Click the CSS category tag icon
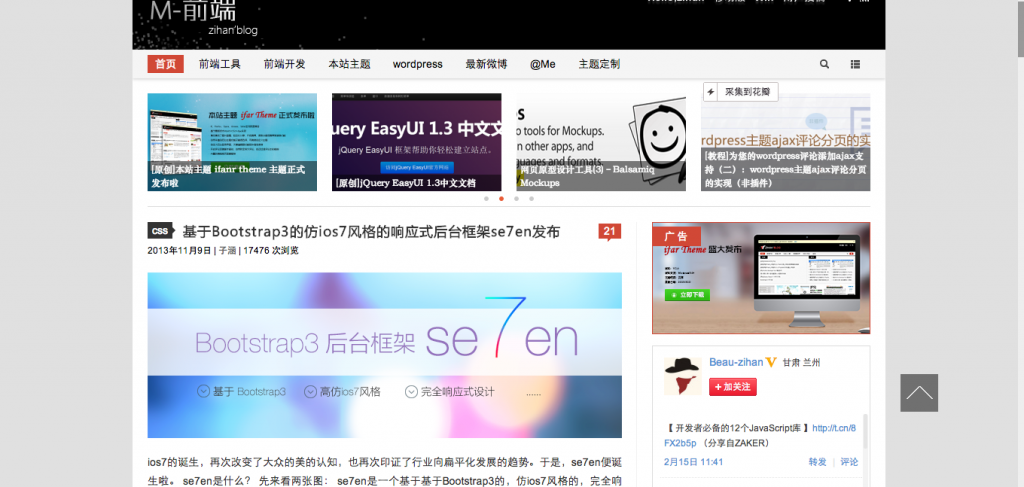1024x487 pixels. [161, 230]
